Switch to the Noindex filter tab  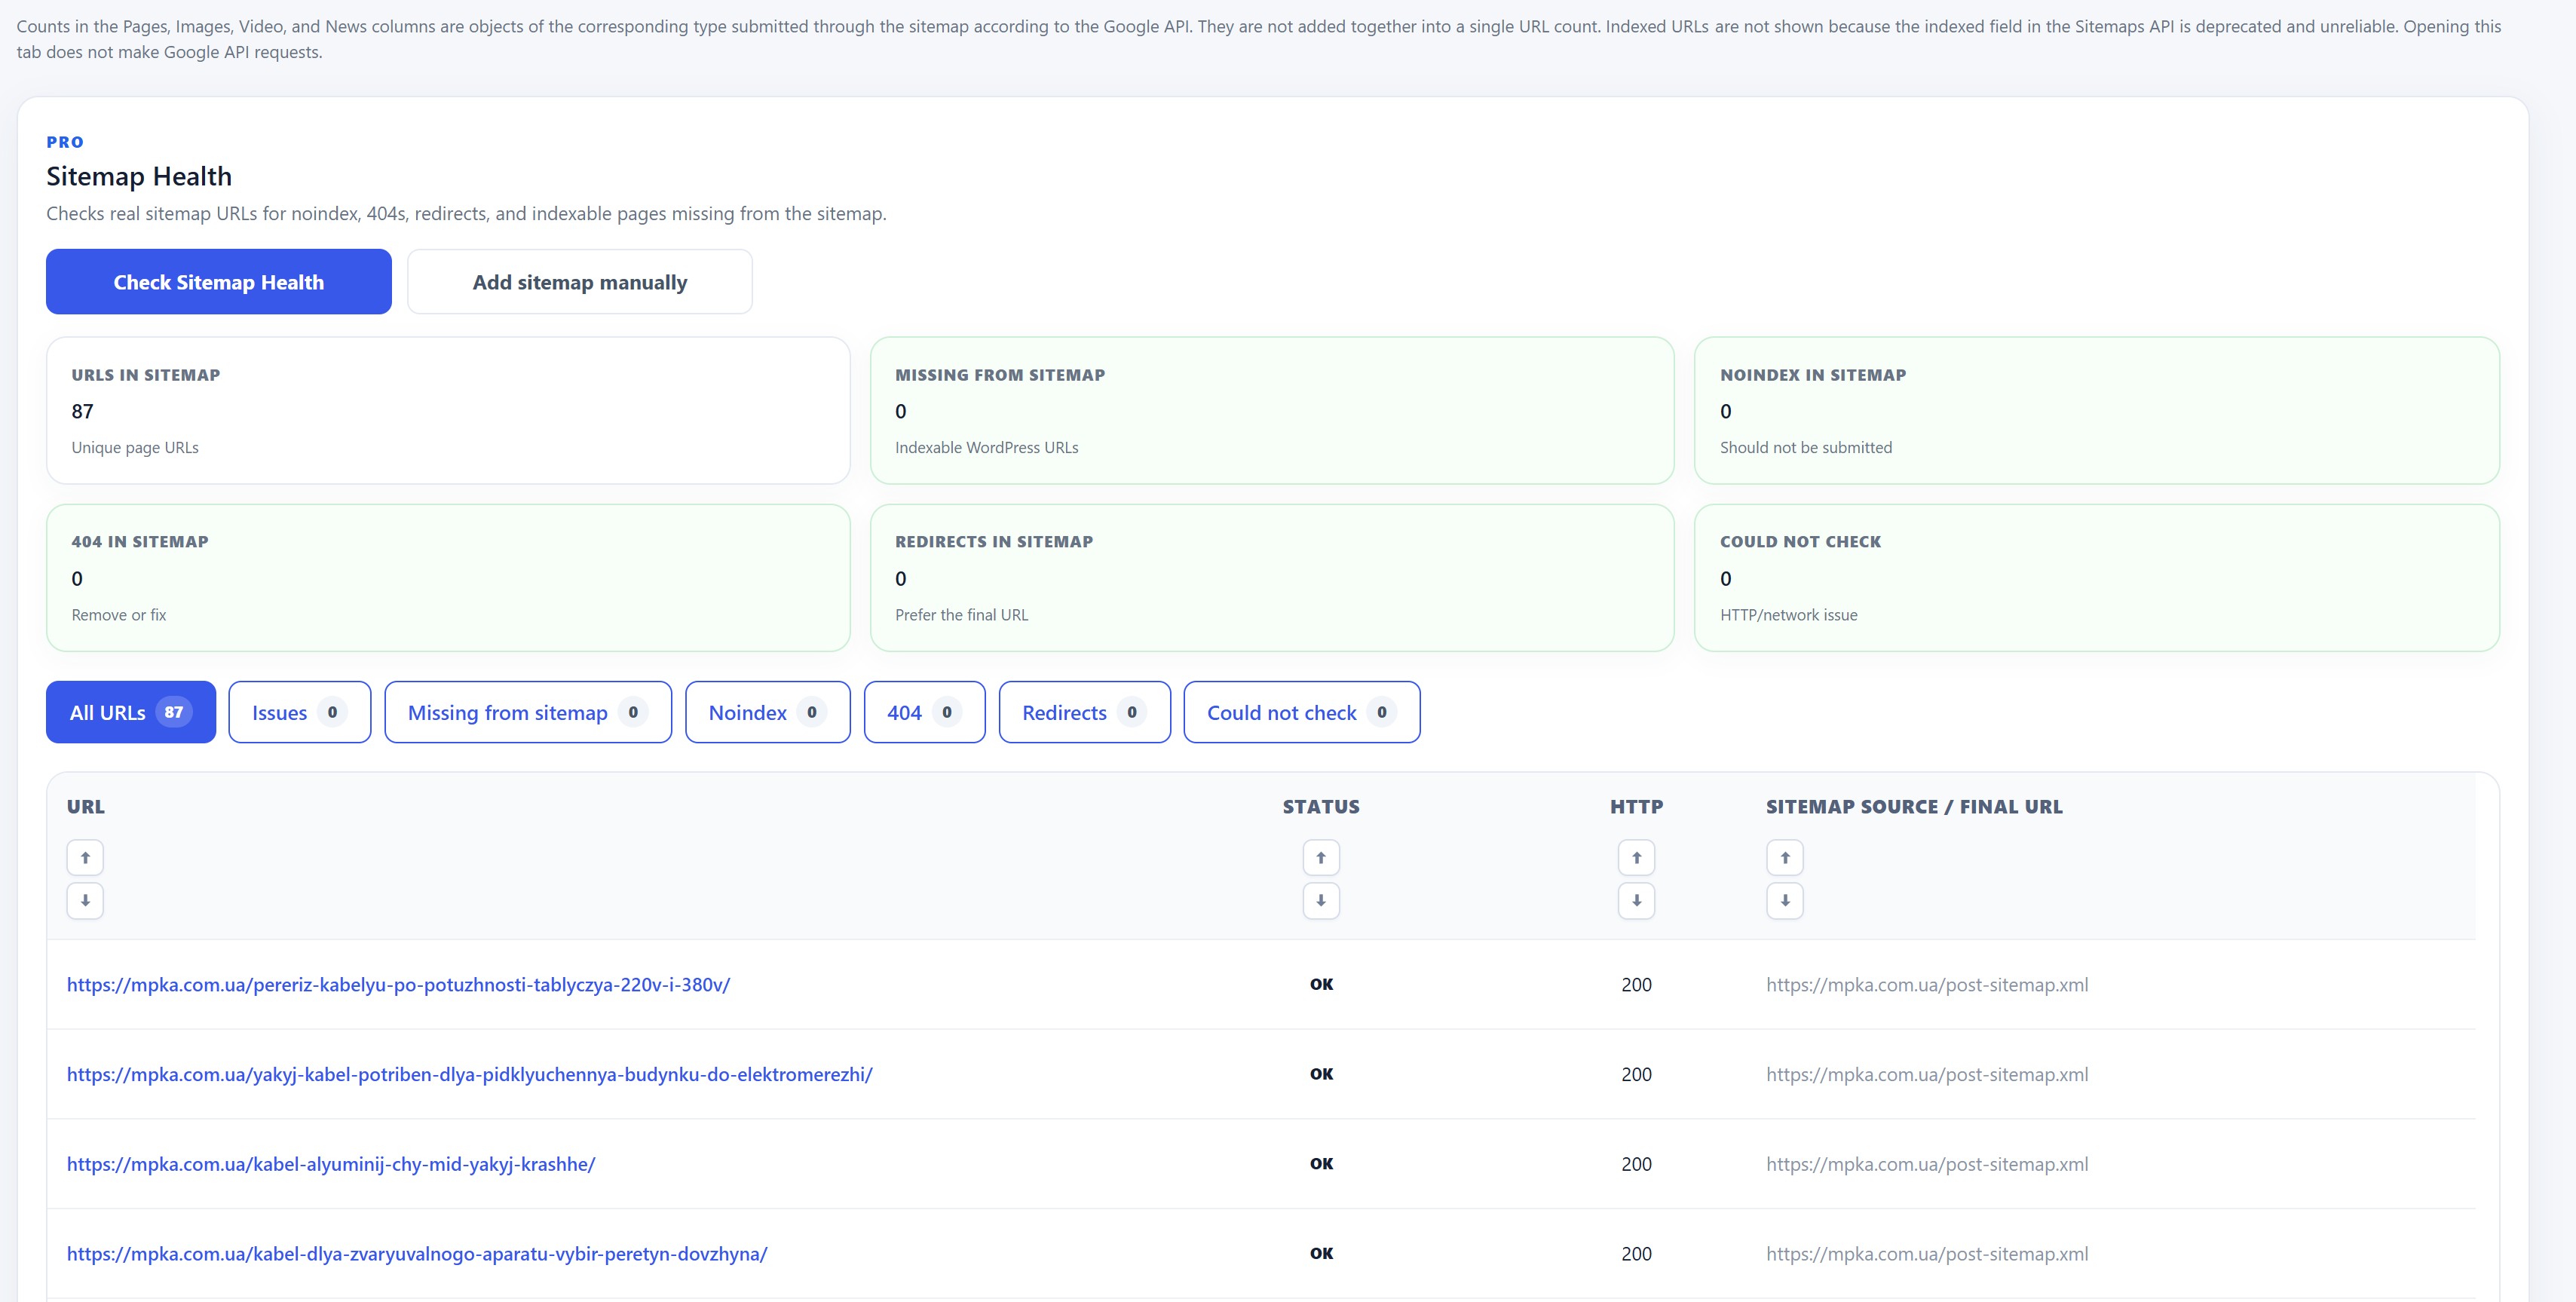pos(768,712)
